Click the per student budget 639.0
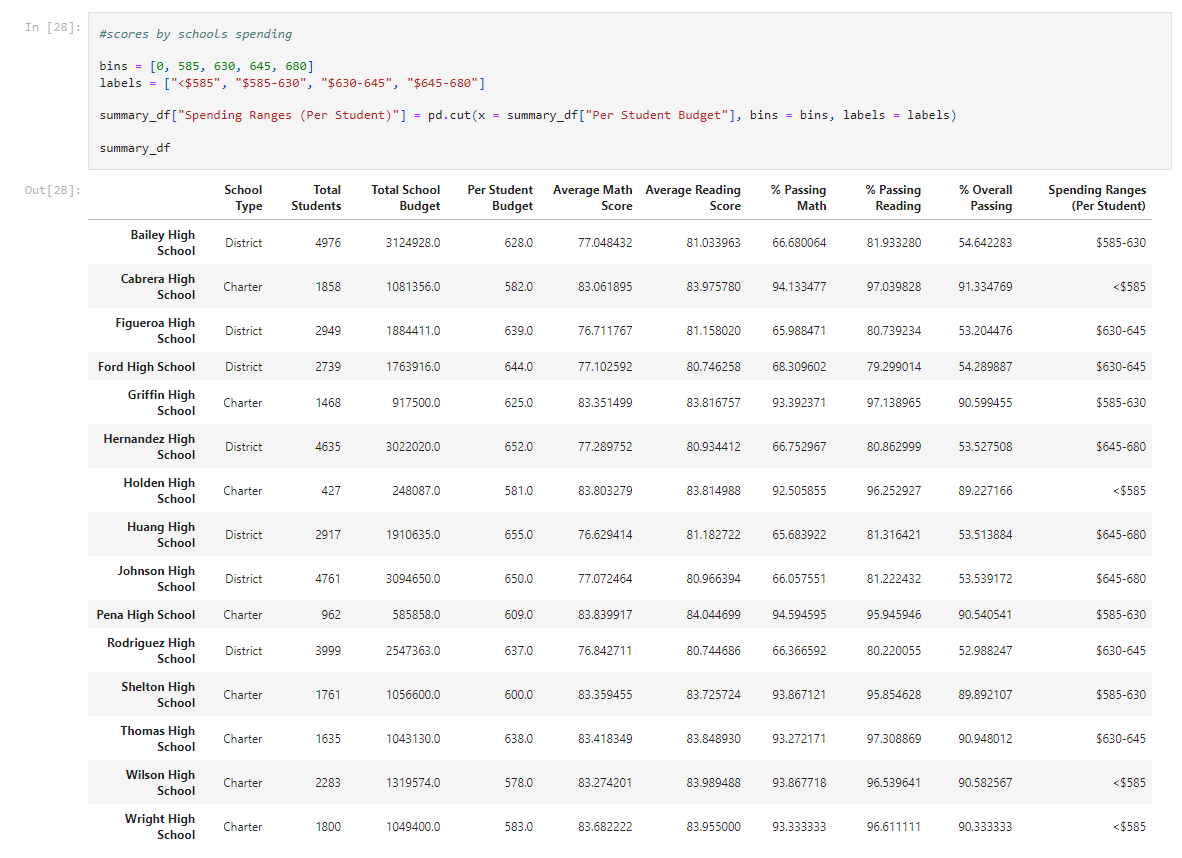Image resolution: width=1182 pixels, height=858 pixels. point(519,330)
